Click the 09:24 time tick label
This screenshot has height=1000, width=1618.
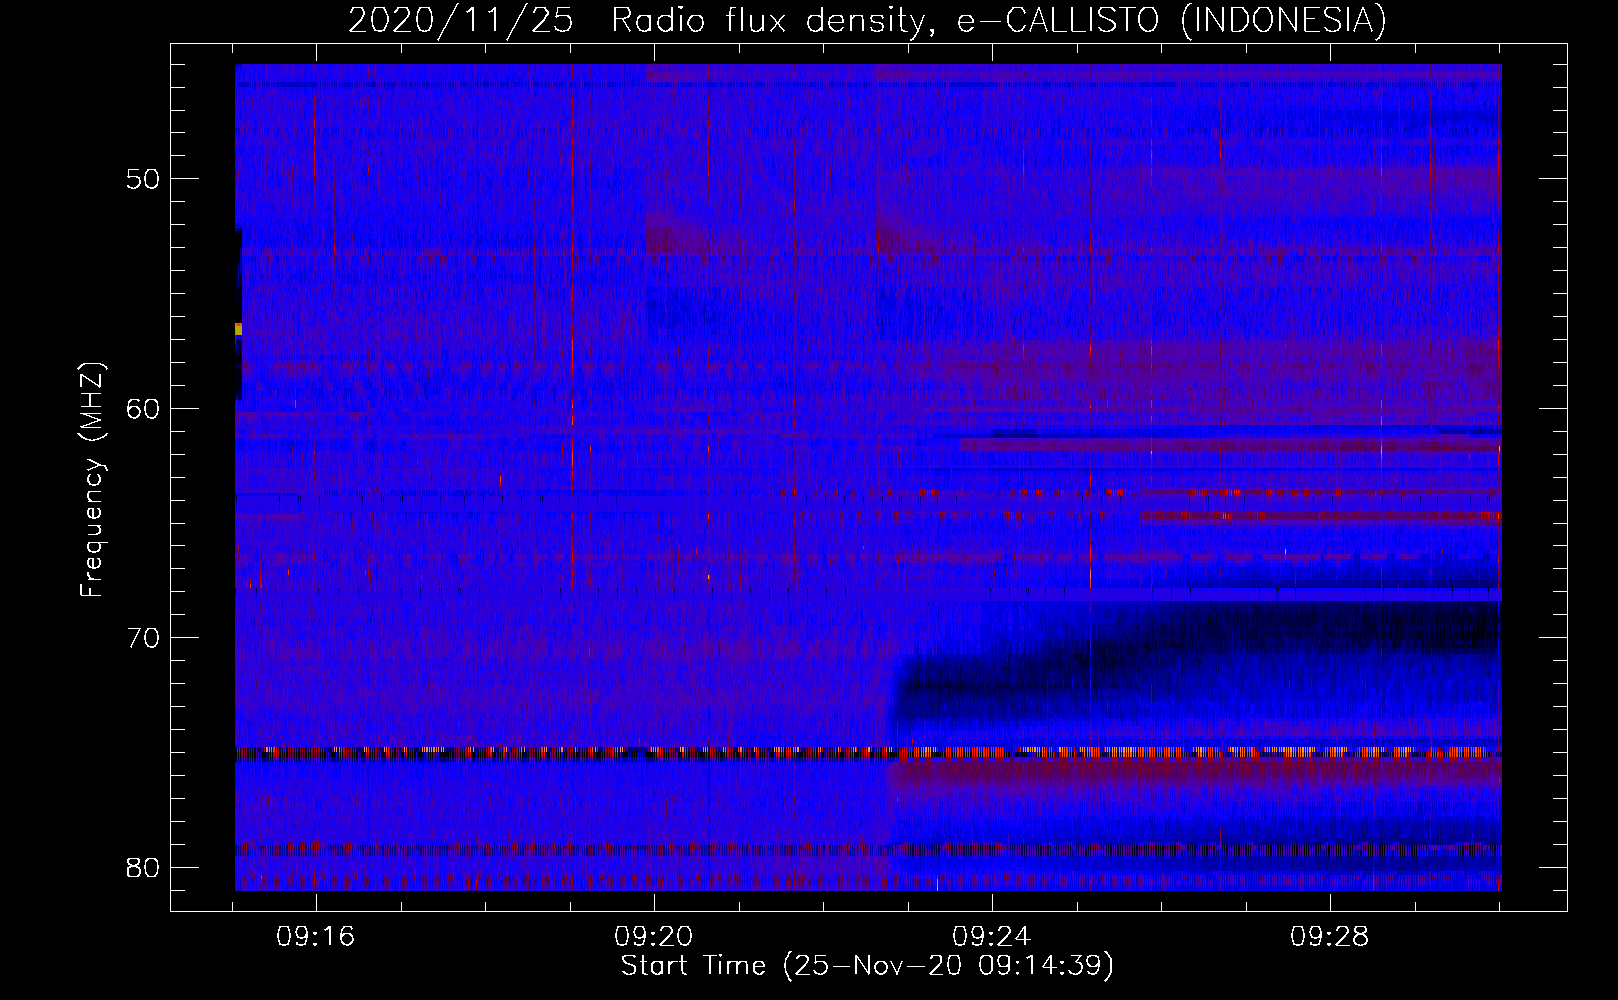(992, 937)
